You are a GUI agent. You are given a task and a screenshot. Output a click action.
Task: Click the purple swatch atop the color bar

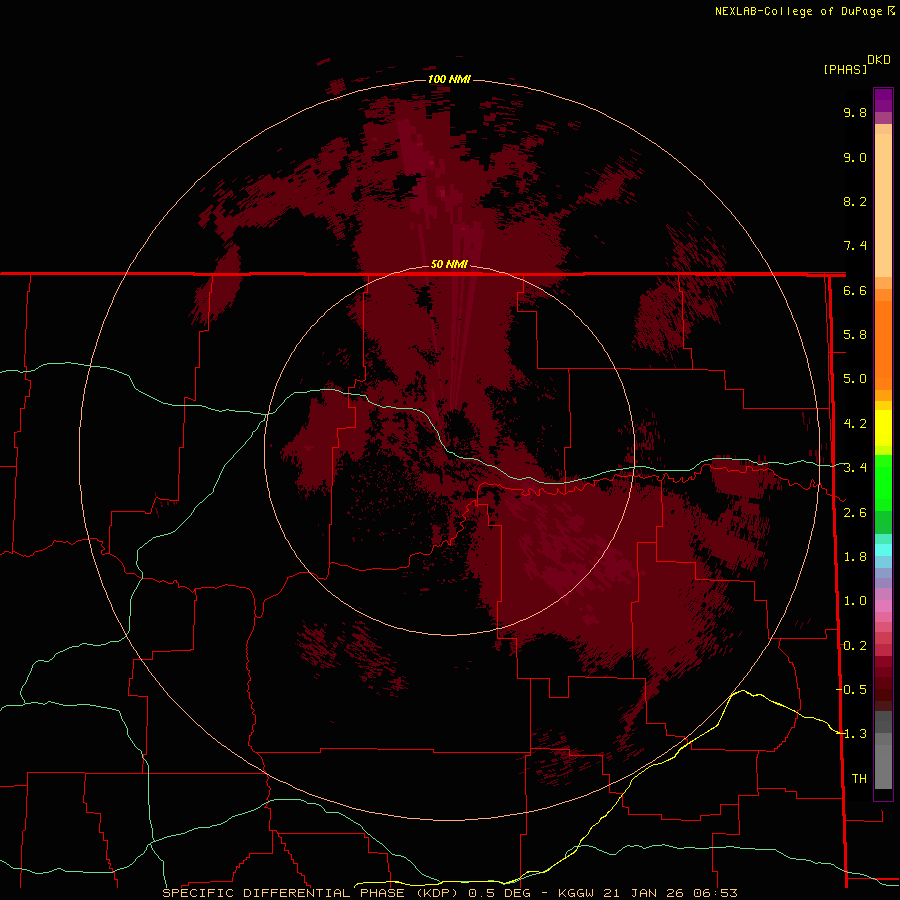point(883,100)
